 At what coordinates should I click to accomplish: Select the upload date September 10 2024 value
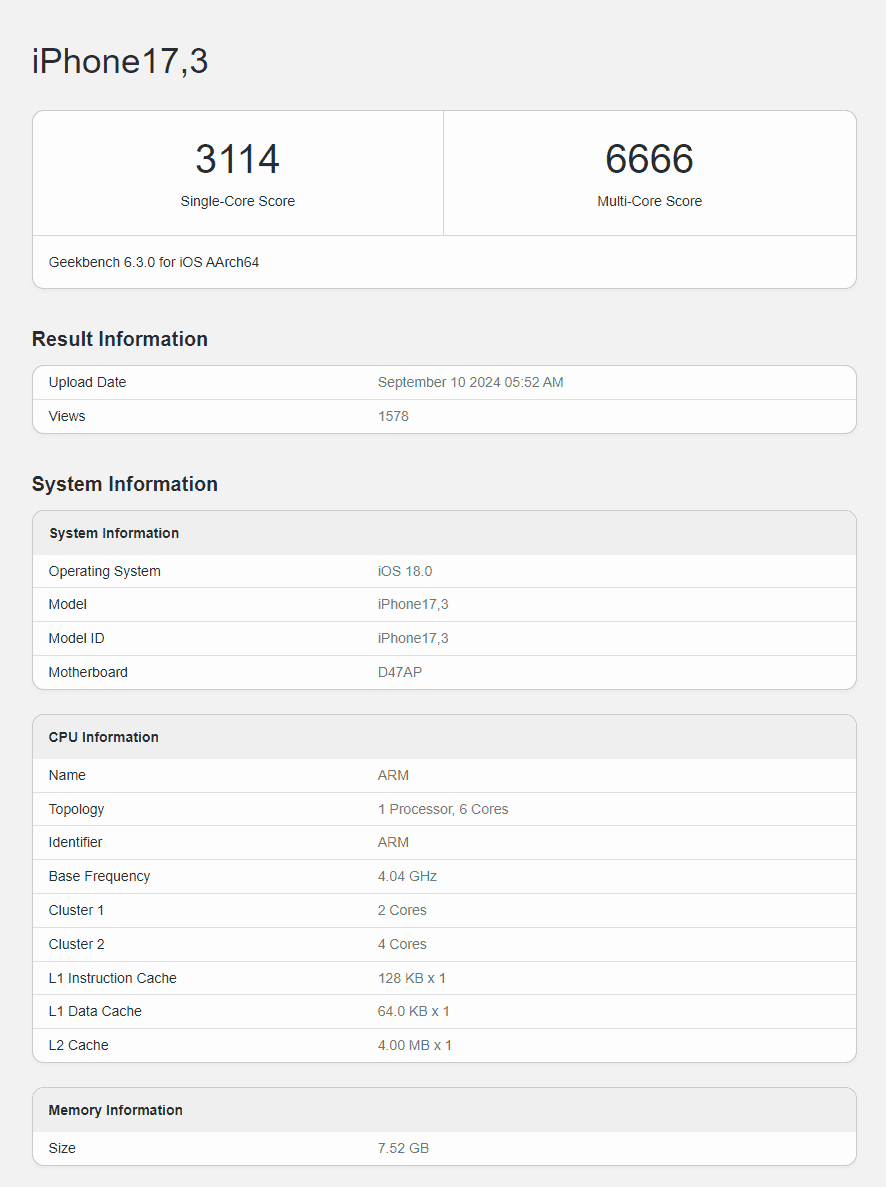coord(470,382)
